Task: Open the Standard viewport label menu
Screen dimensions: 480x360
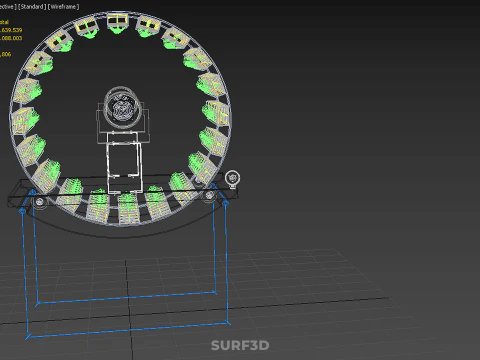Action: click(32, 7)
